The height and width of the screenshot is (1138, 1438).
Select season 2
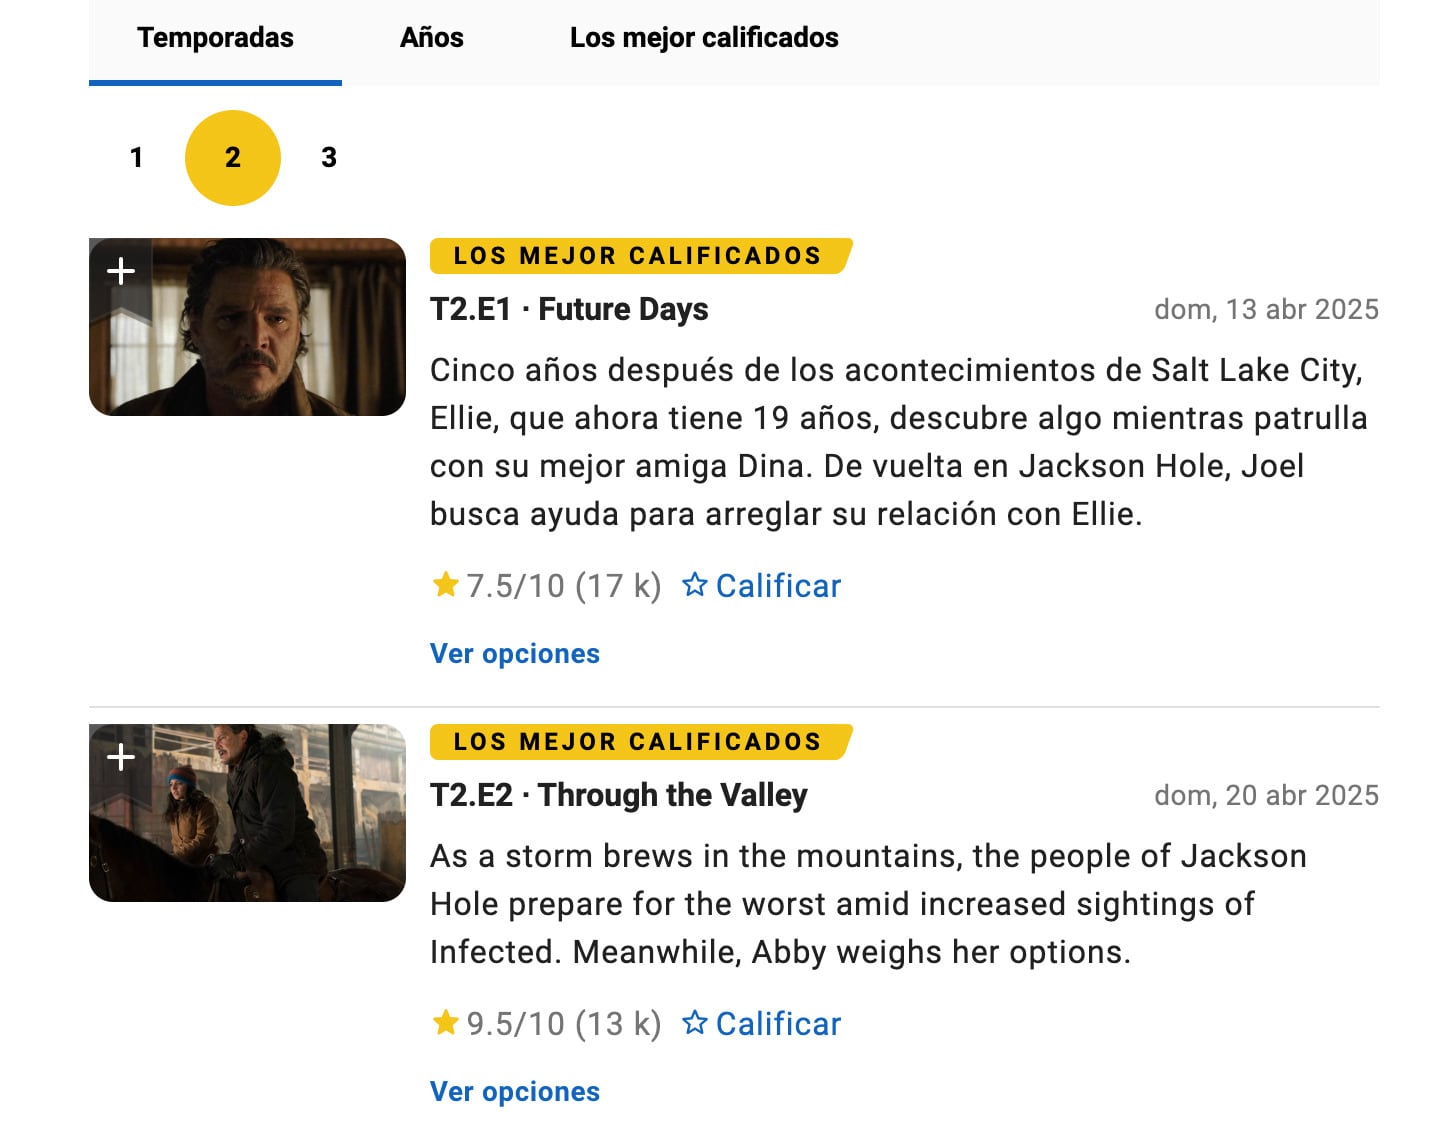point(233,157)
